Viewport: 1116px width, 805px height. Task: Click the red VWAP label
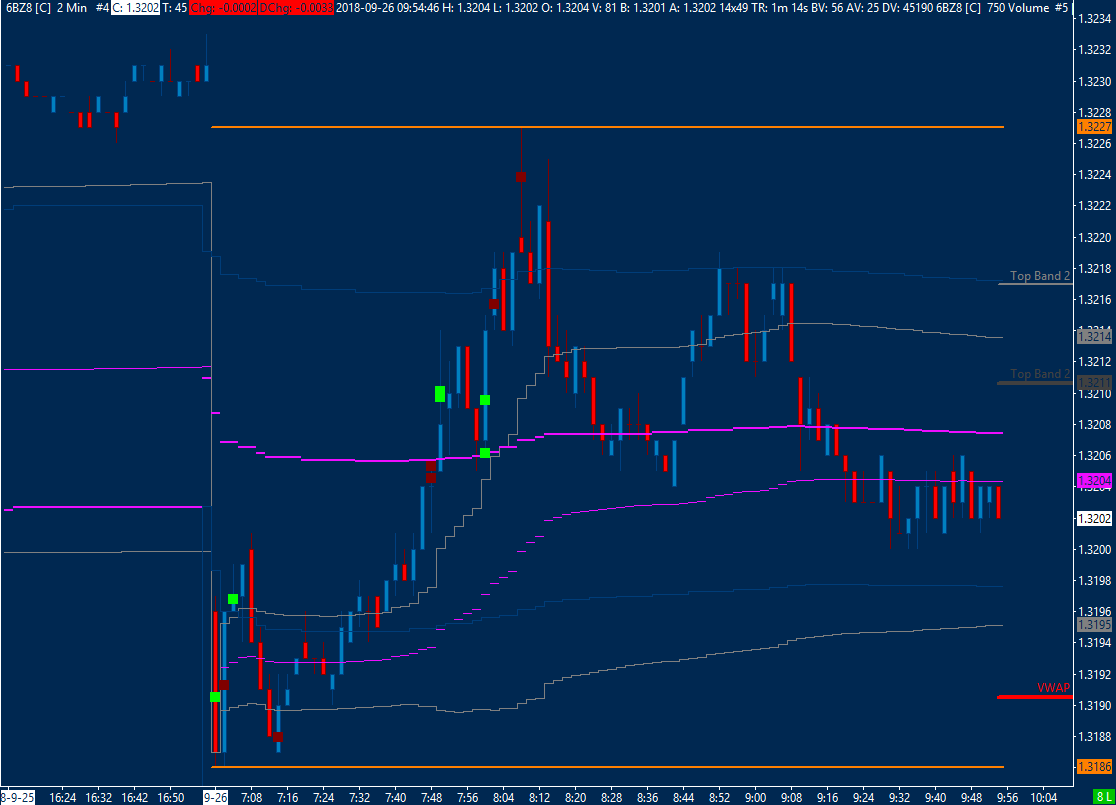click(x=1053, y=688)
